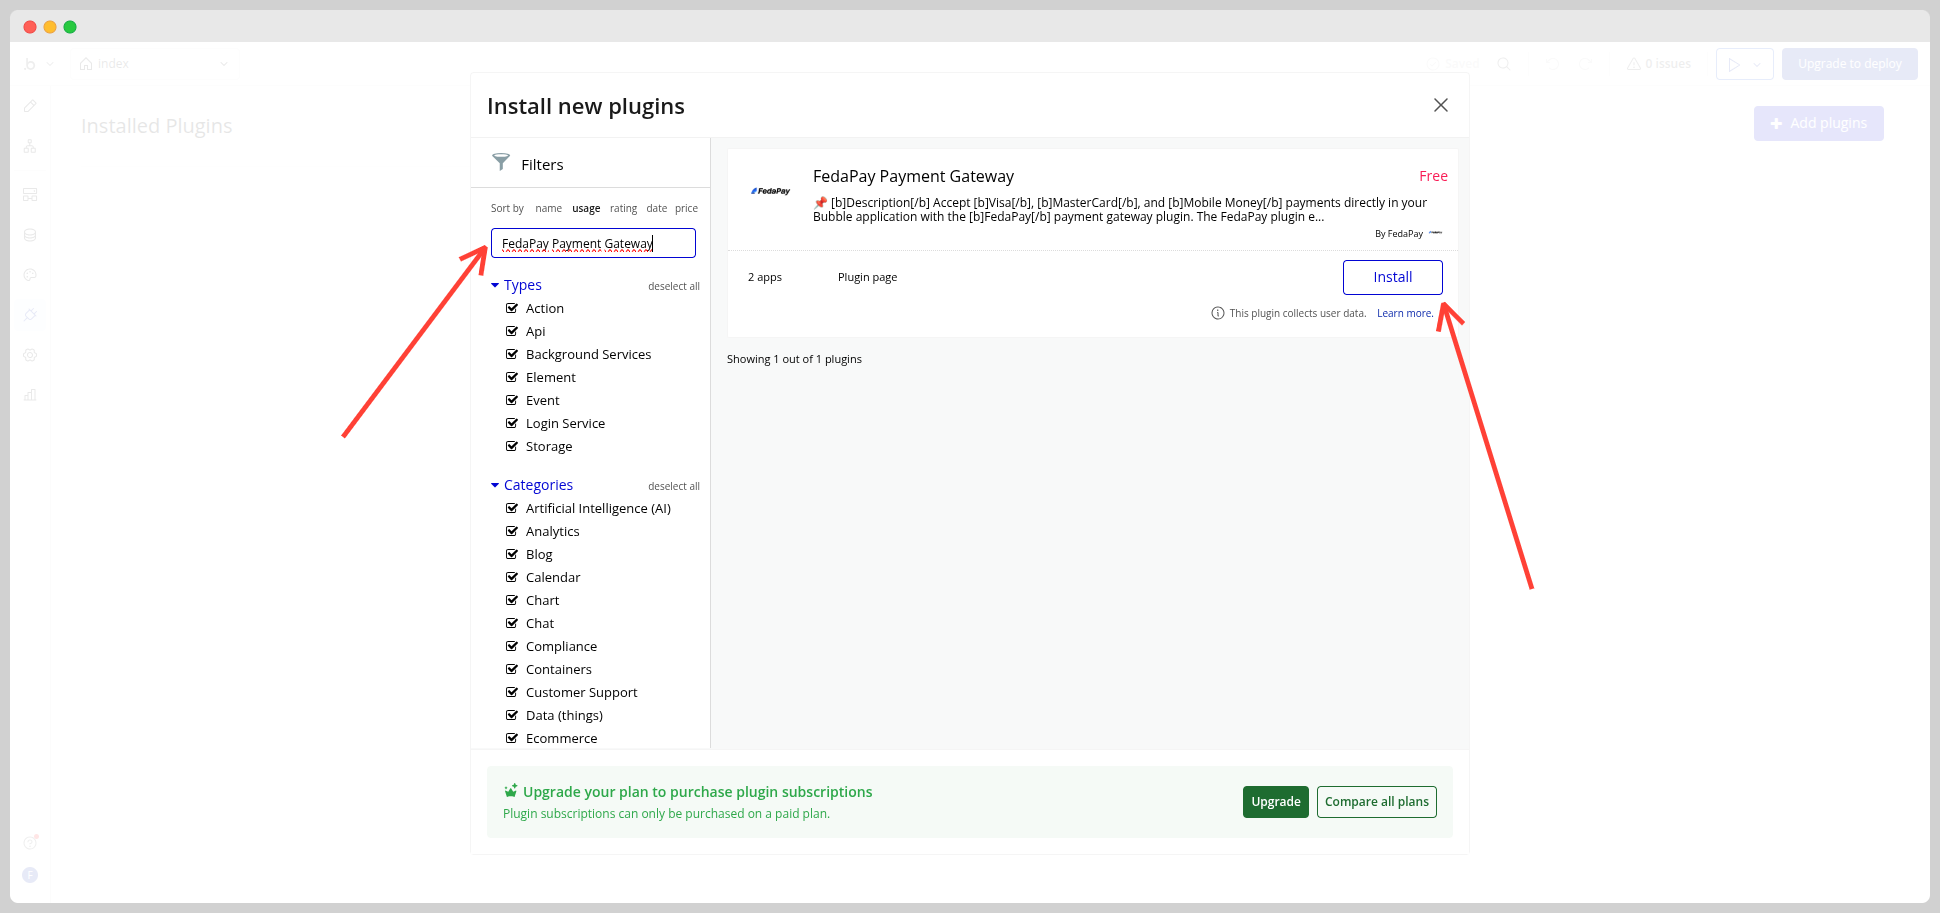Click the 'Learn more.' link
Viewport: 1940px width, 913px height.
[1405, 313]
